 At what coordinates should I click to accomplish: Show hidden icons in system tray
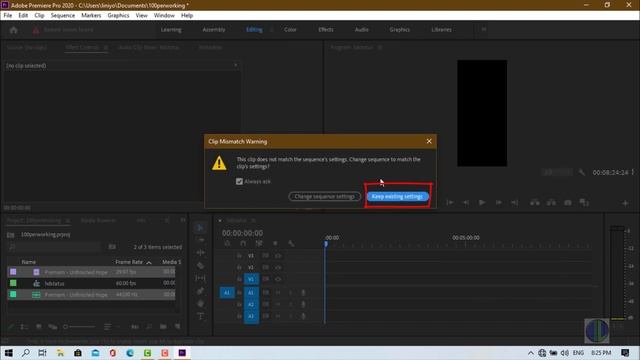(x=530, y=353)
